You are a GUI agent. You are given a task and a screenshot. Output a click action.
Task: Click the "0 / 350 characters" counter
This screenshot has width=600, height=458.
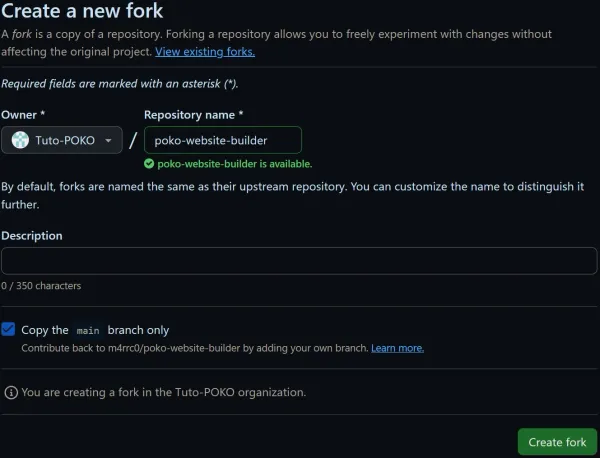(x=41, y=286)
